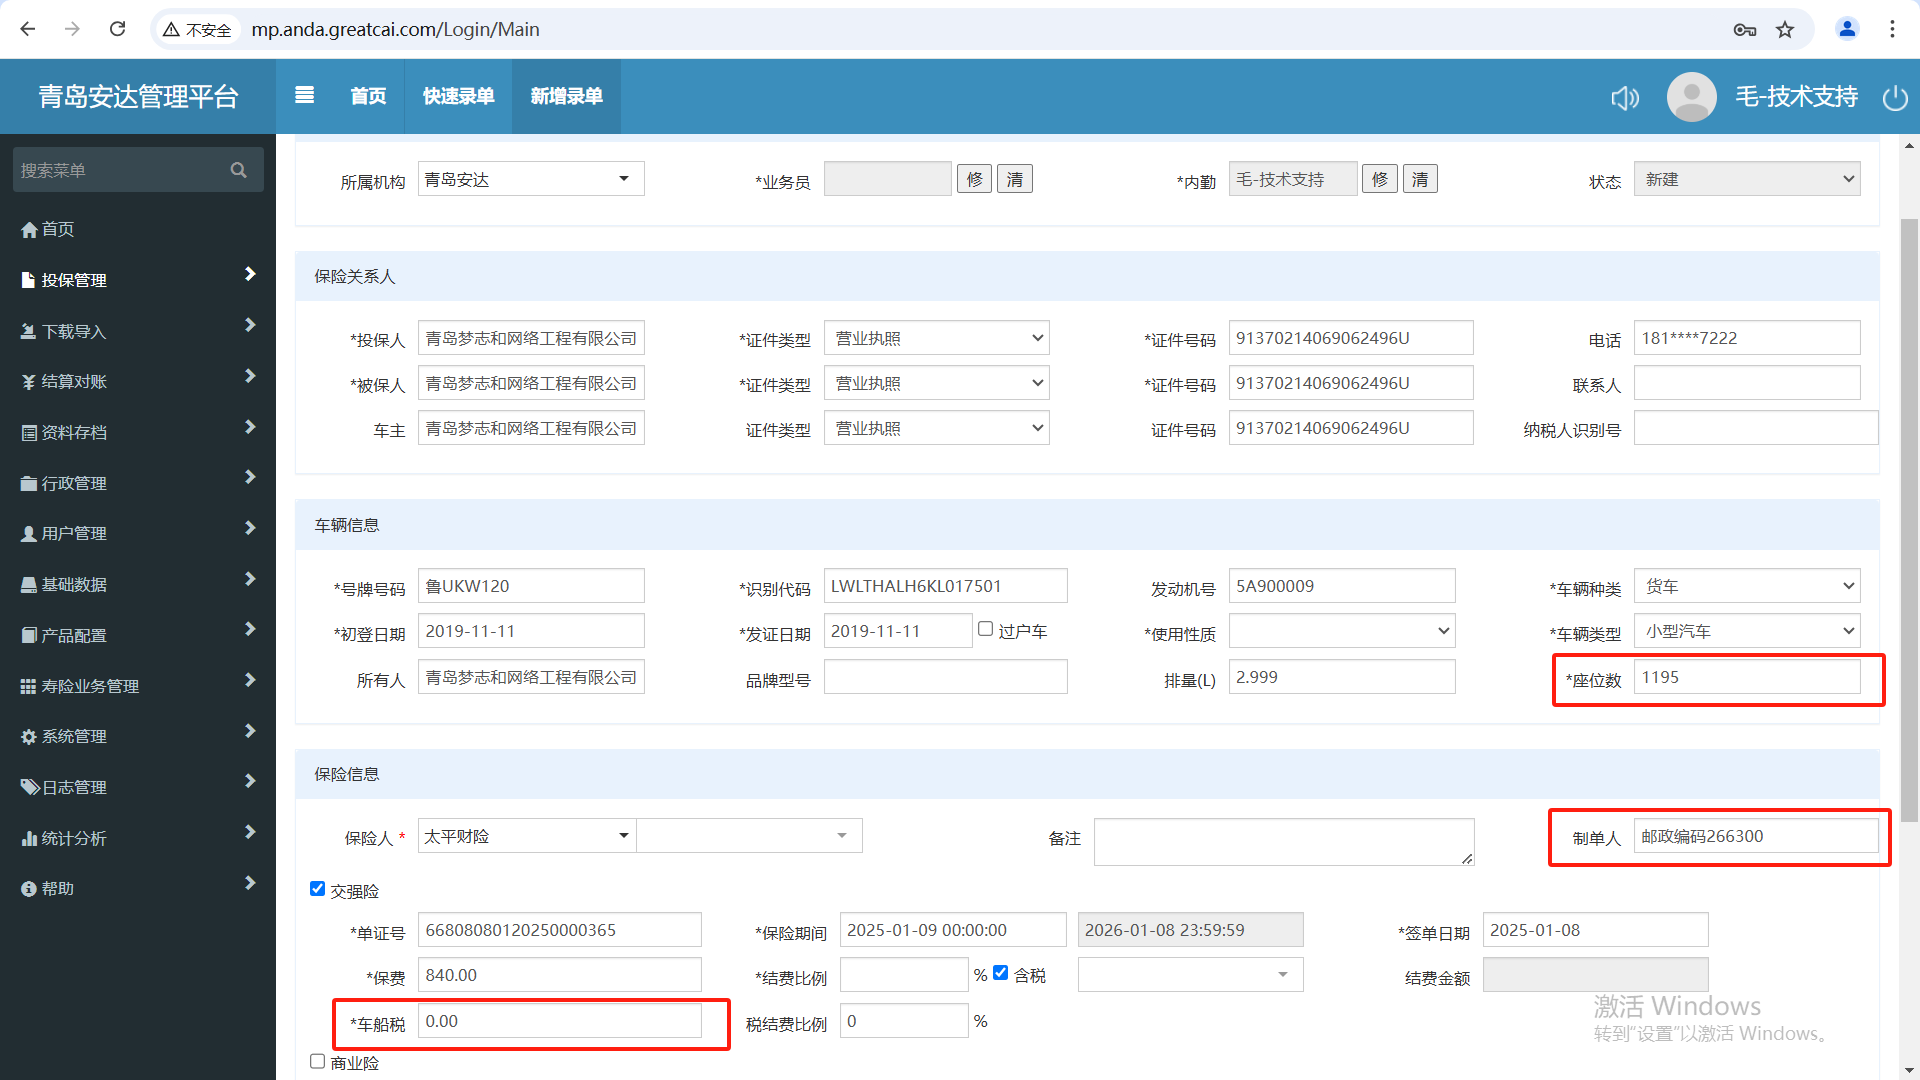Click the 清 button beside 内勤
Screen dimensions: 1920x1080
tap(1420, 179)
